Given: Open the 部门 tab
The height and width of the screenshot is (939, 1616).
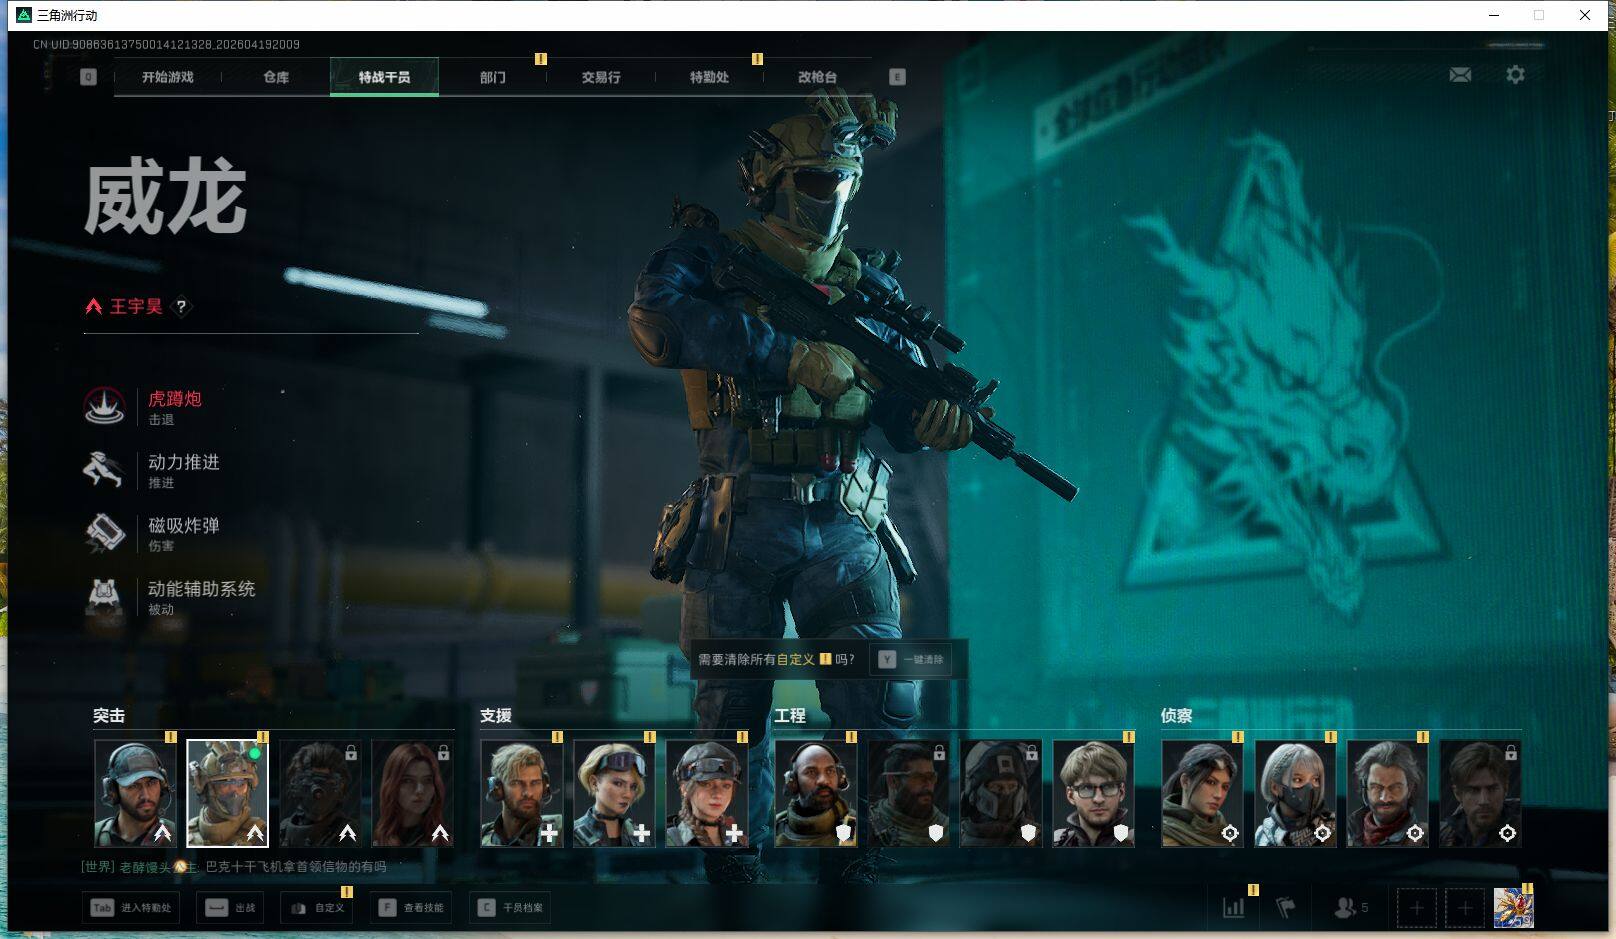Looking at the screenshot, I should click(x=492, y=77).
